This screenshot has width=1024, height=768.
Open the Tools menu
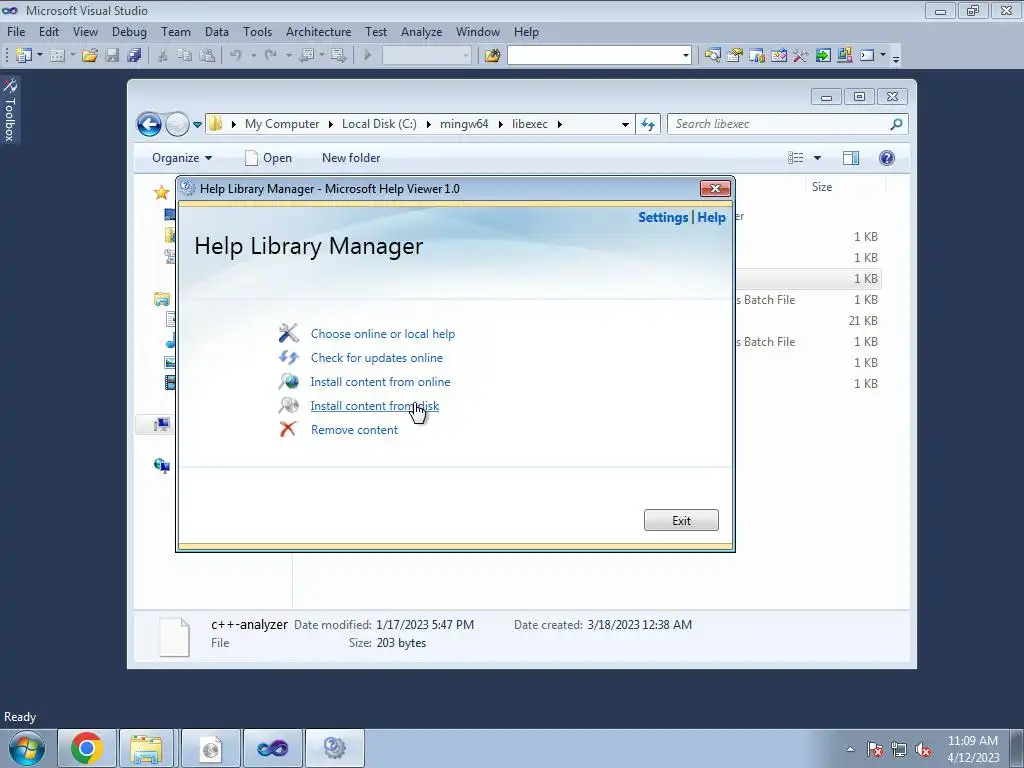(257, 32)
